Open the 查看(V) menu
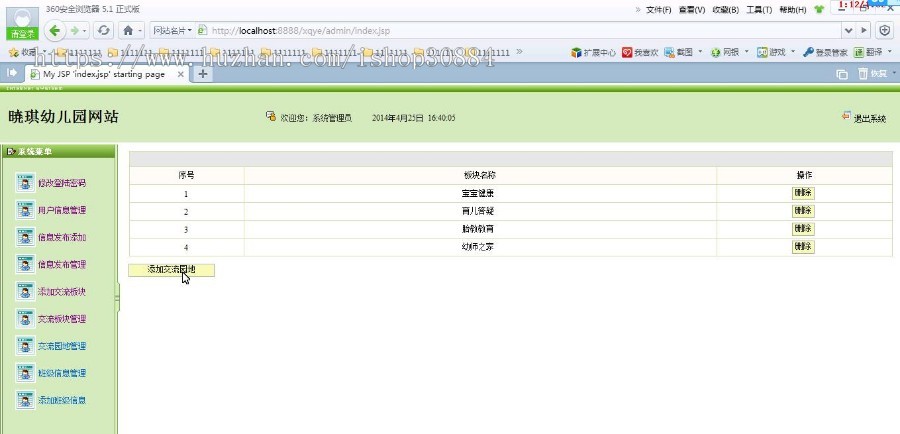 [692, 10]
